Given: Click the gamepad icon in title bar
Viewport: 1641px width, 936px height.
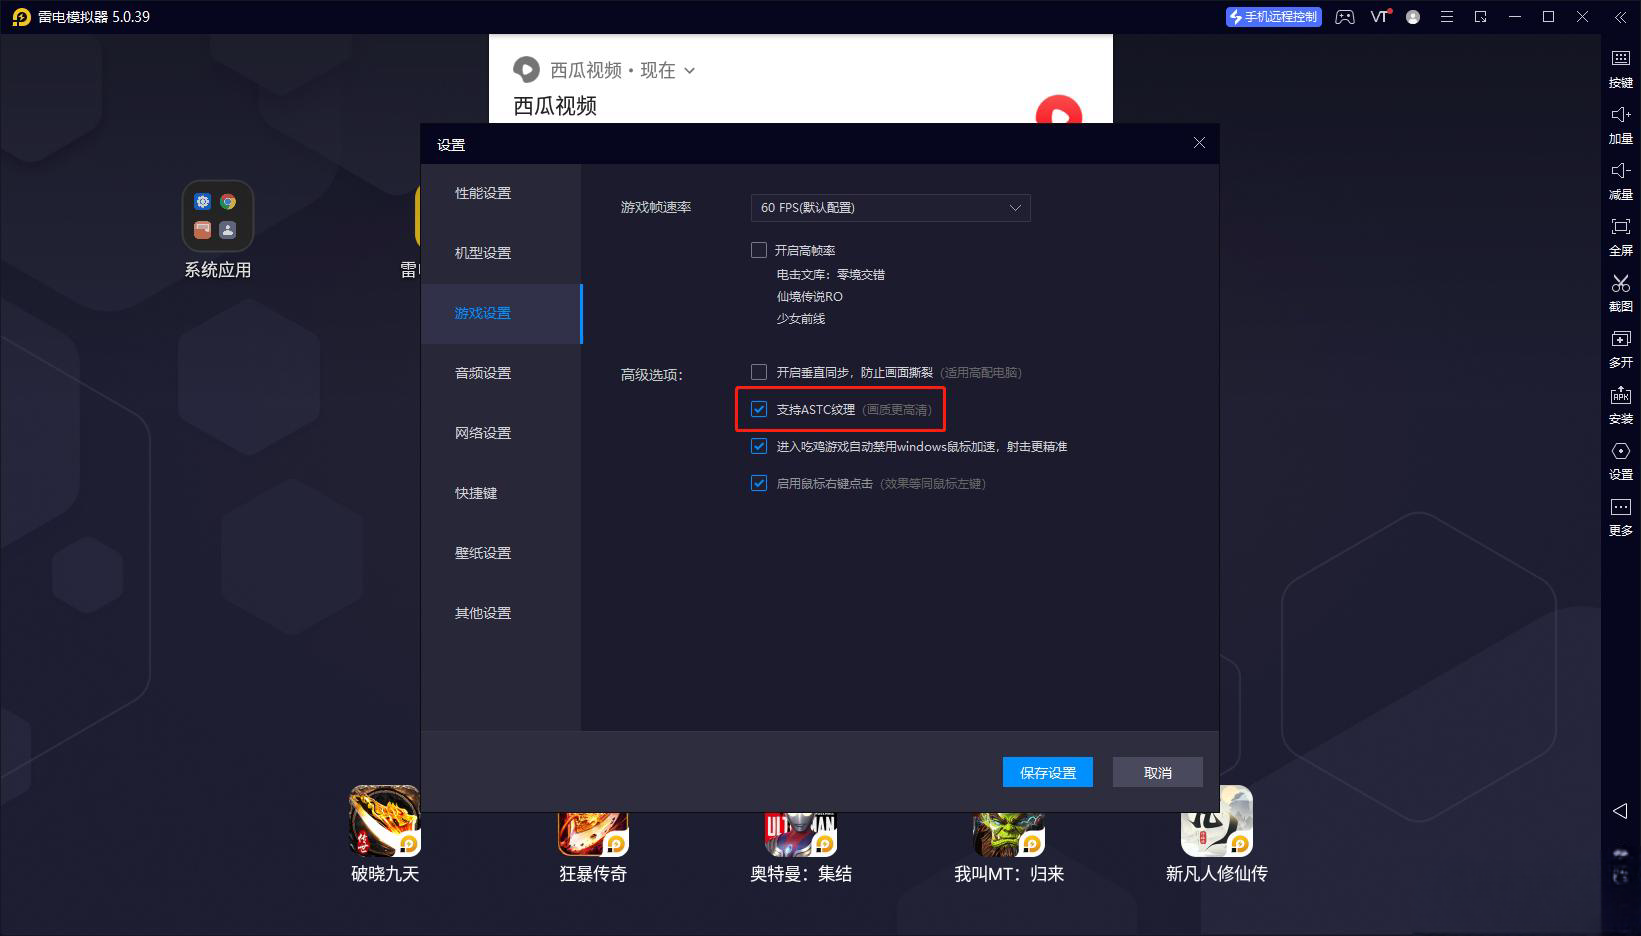Looking at the screenshot, I should click(1345, 17).
